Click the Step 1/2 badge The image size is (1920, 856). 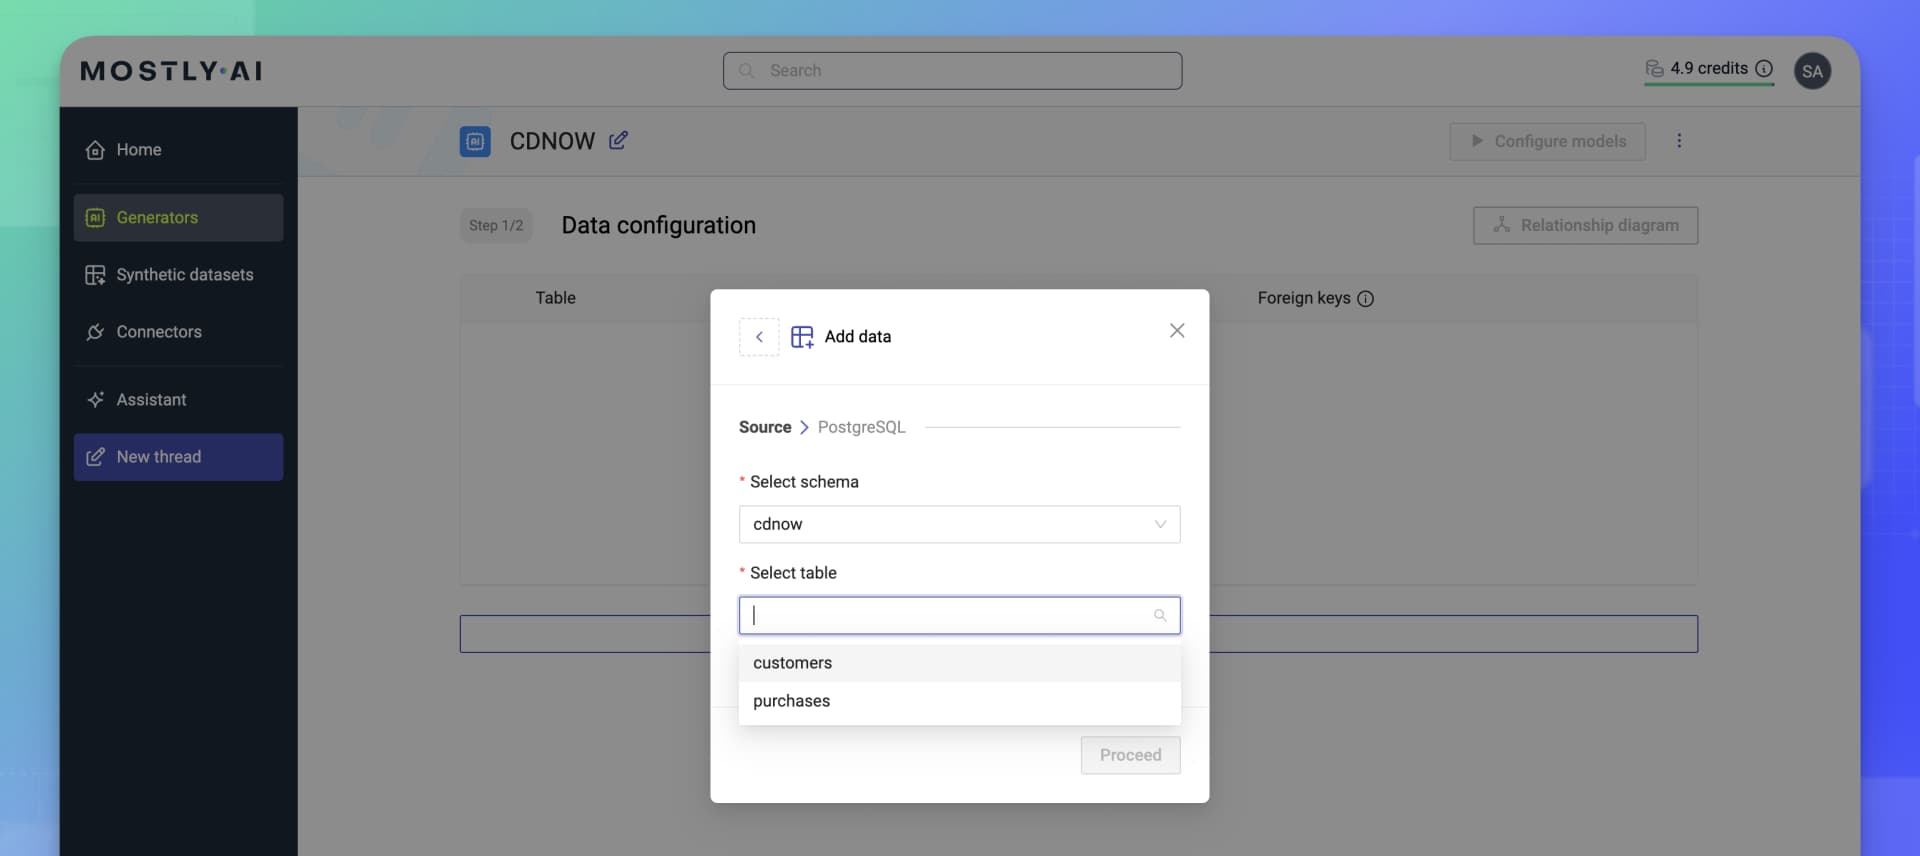coord(496,226)
